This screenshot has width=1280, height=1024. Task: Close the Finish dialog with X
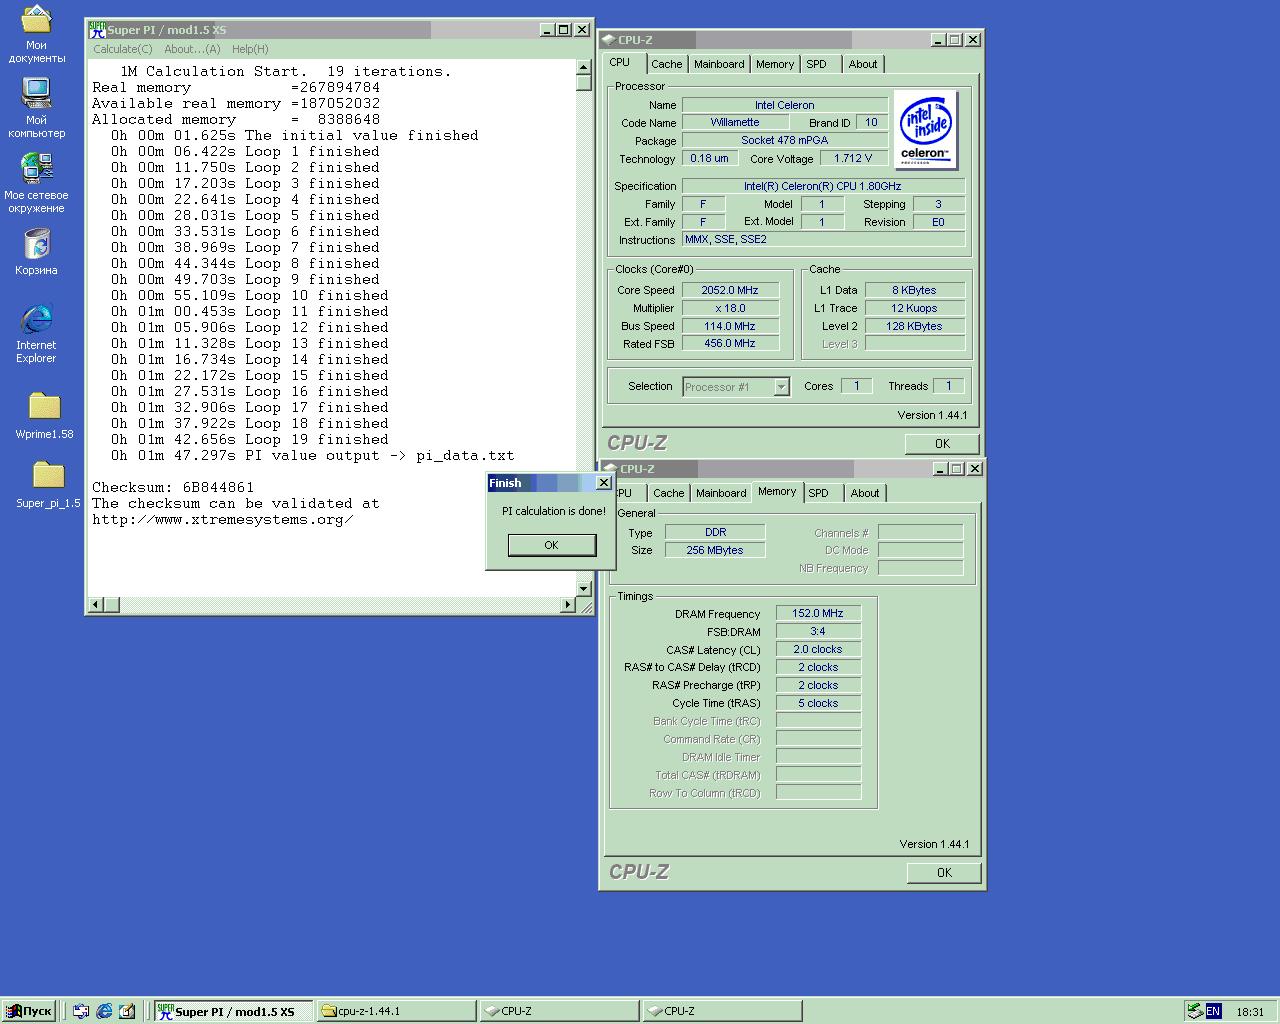coord(603,483)
